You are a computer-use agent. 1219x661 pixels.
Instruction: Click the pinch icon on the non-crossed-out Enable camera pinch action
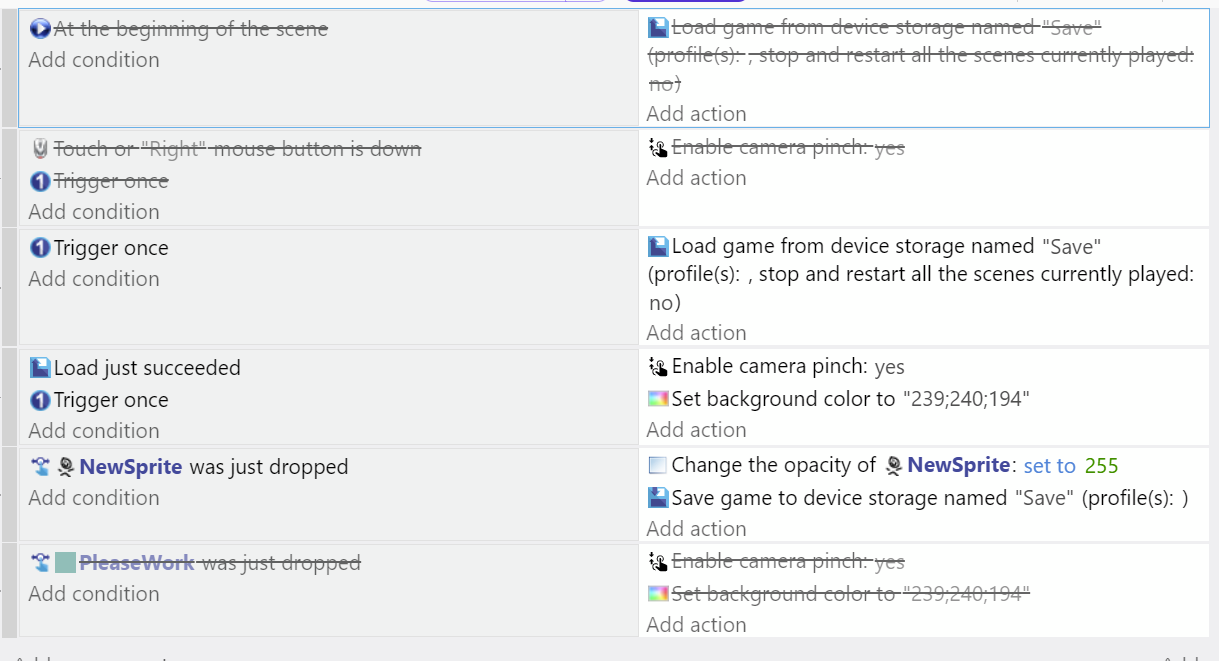click(x=657, y=366)
